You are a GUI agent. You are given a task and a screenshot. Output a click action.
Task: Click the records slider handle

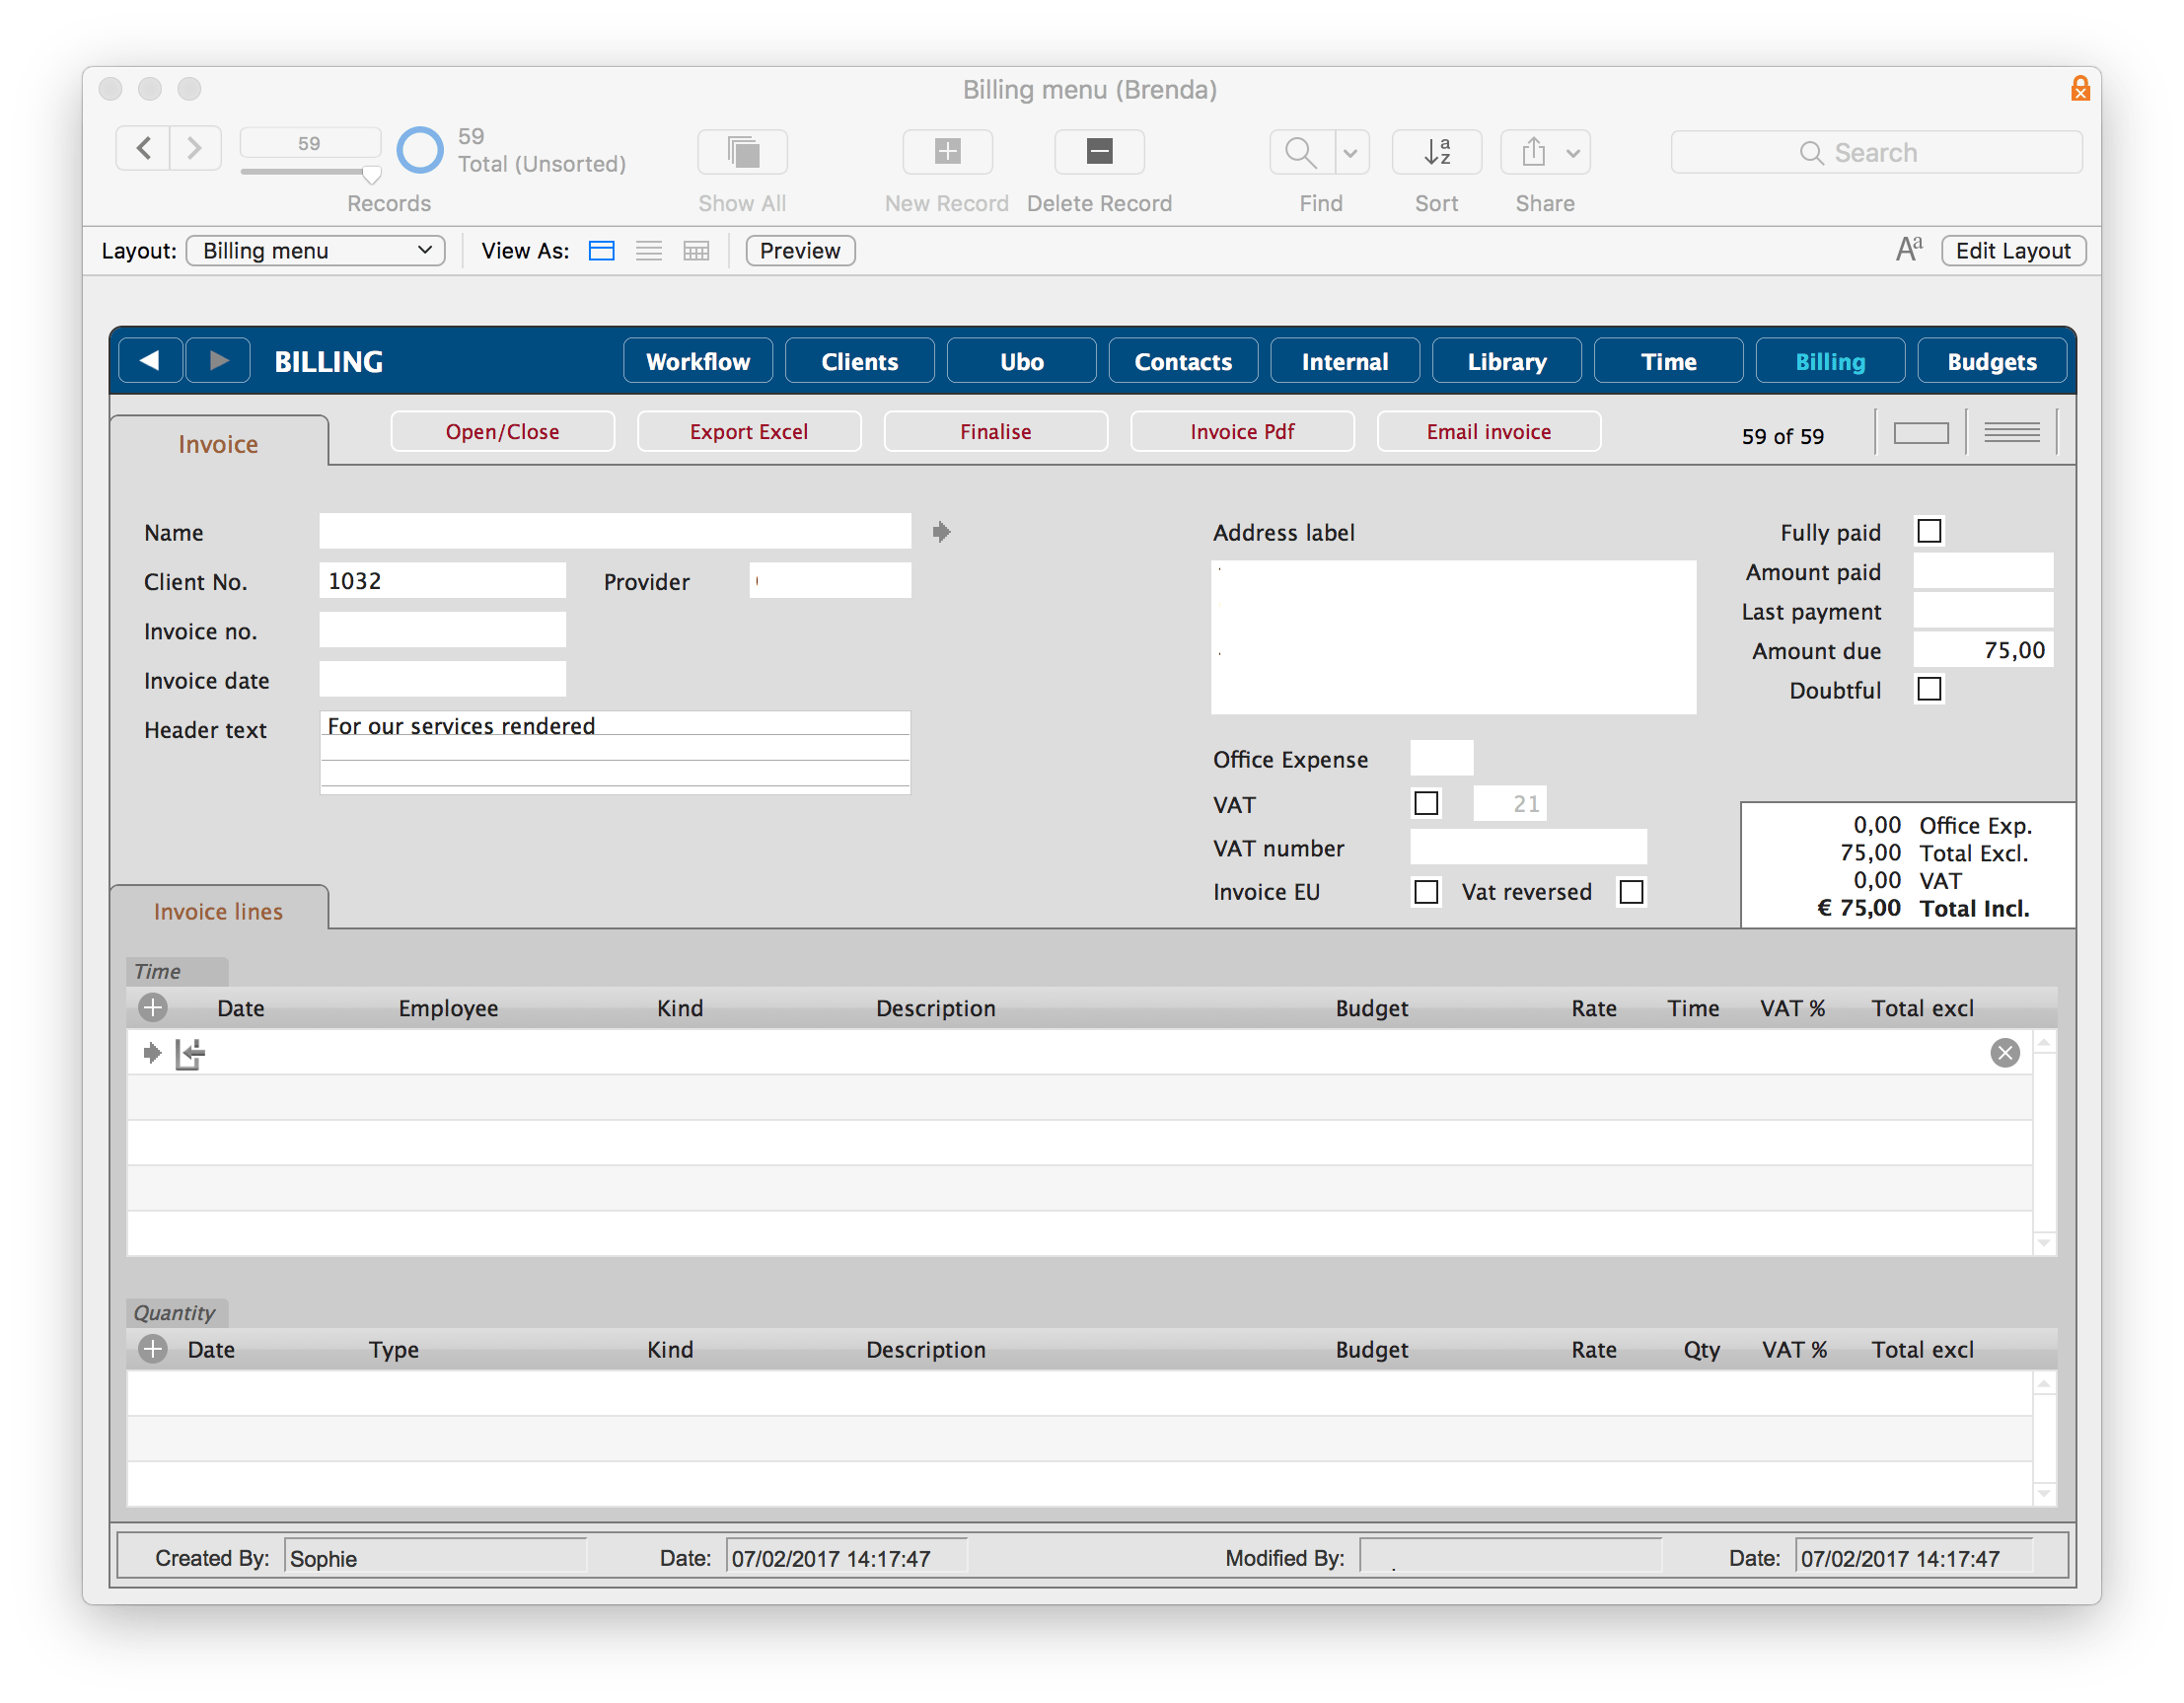[x=371, y=175]
